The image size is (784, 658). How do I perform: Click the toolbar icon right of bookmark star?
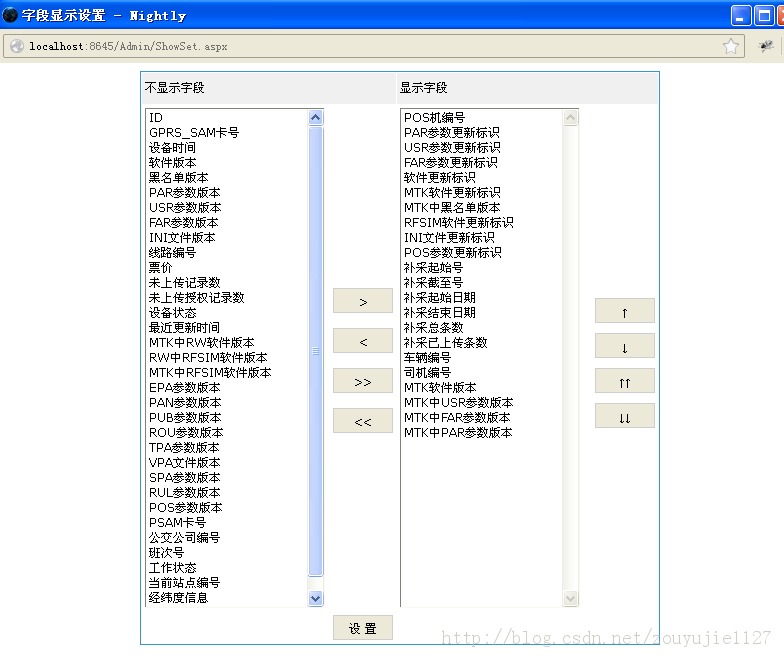[x=766, y=46]
